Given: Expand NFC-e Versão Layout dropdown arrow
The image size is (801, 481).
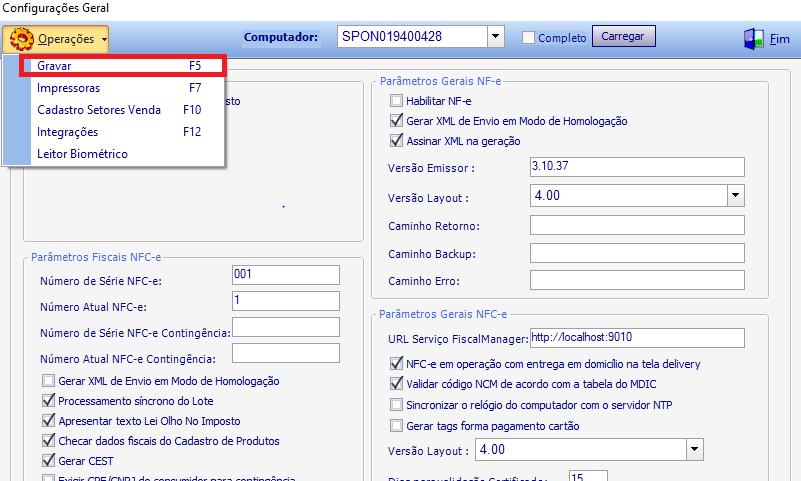Looking at the screenshot, I should point(694,449).
